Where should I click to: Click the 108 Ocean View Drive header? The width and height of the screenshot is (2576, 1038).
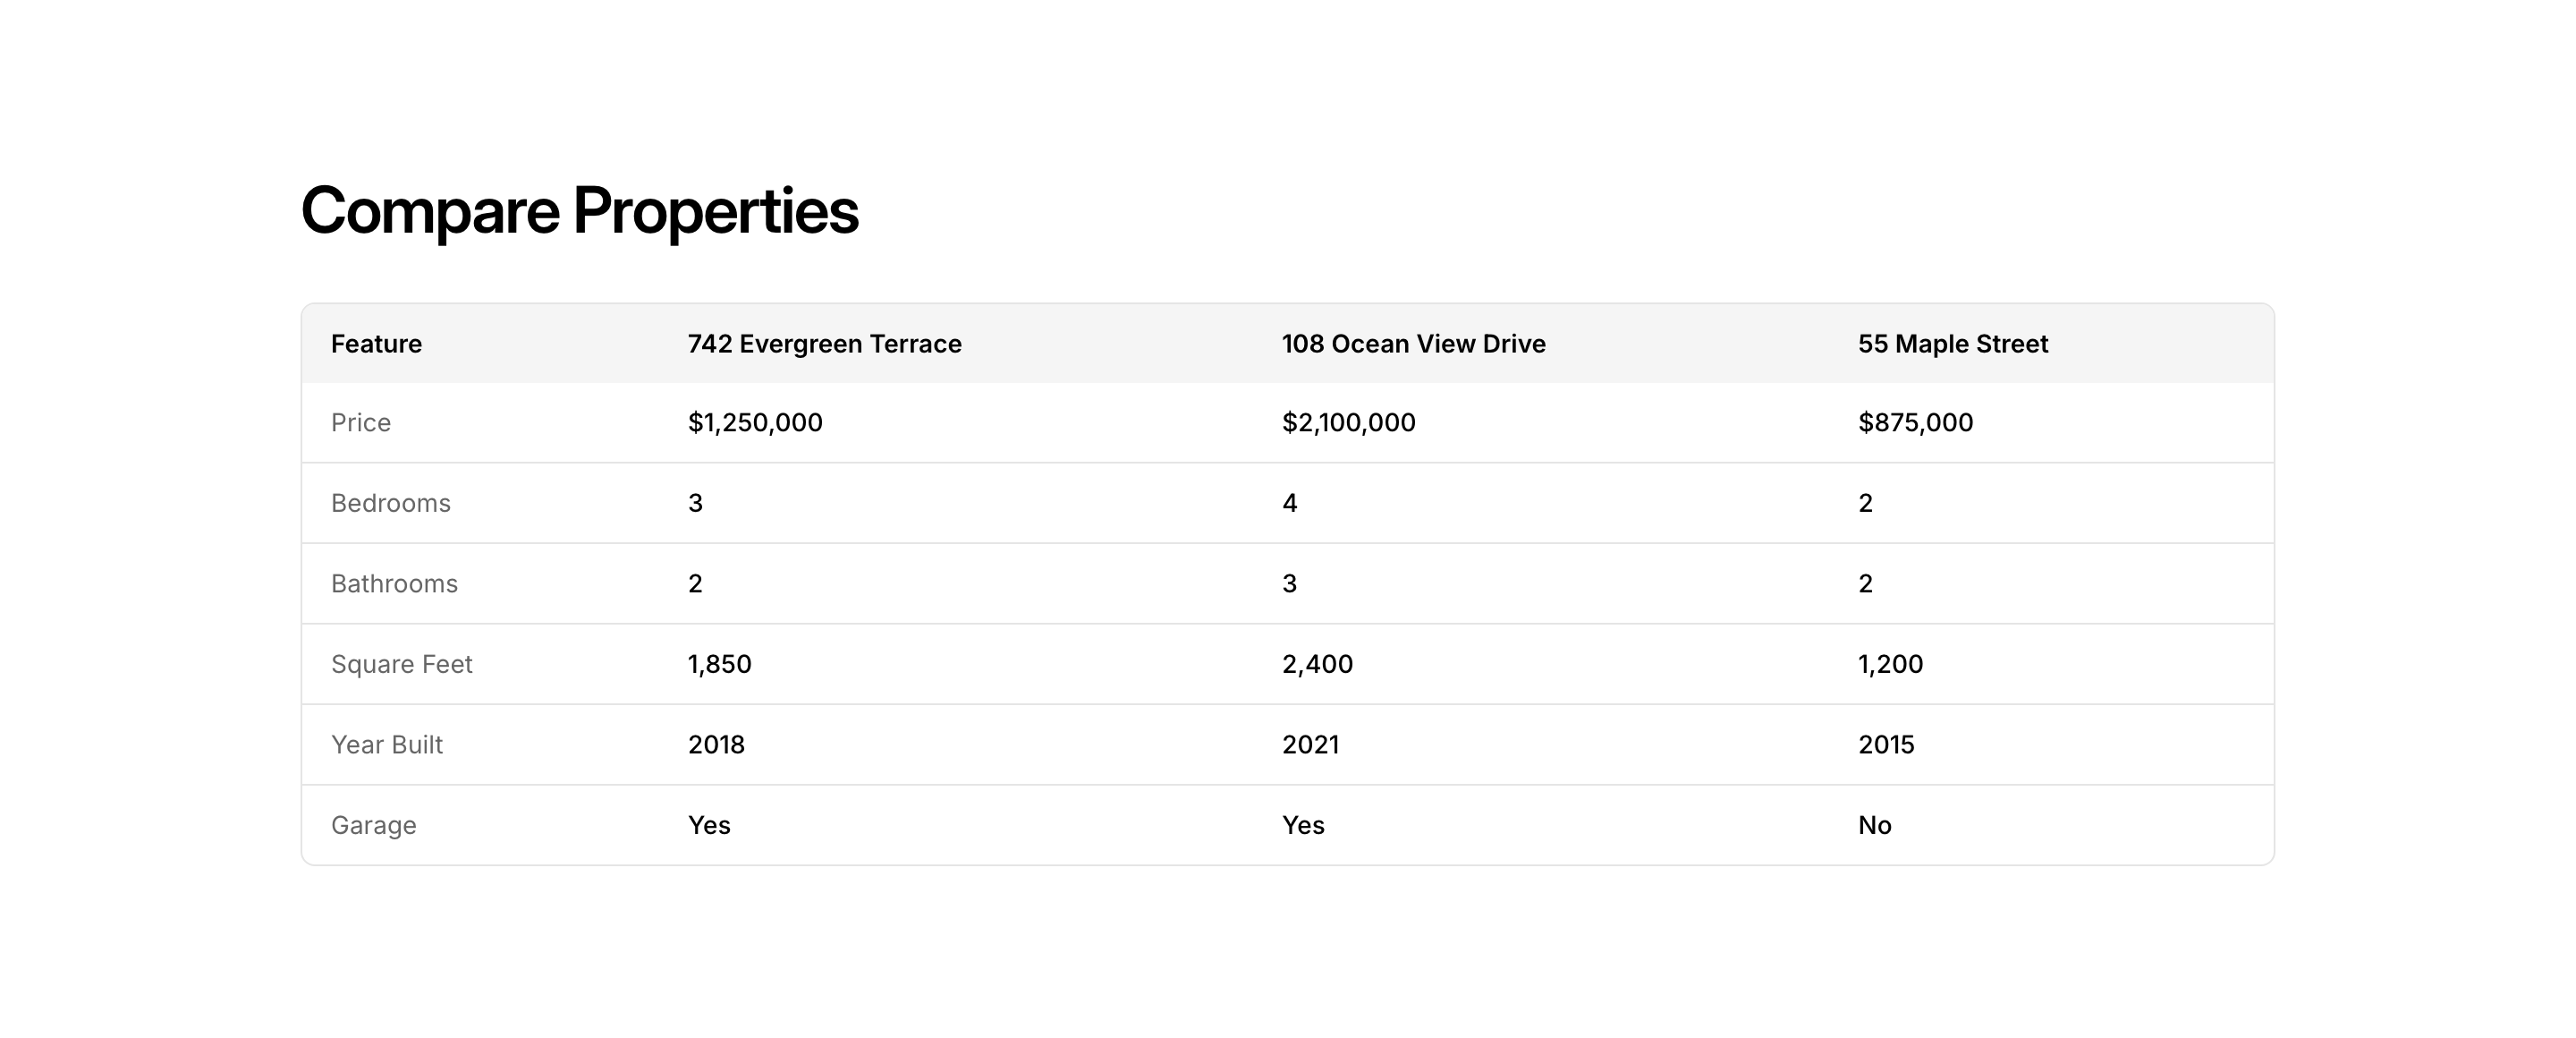click(x=1413, y=344)
